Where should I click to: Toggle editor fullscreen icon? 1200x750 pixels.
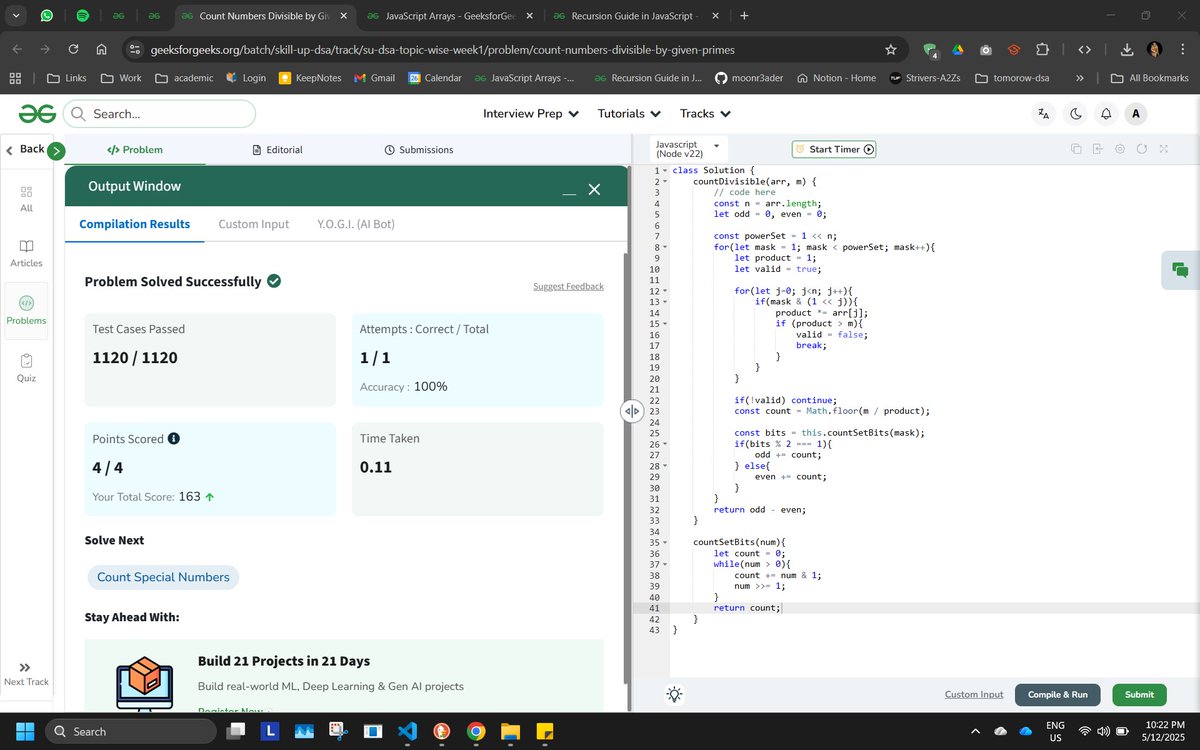point(1163,149)
